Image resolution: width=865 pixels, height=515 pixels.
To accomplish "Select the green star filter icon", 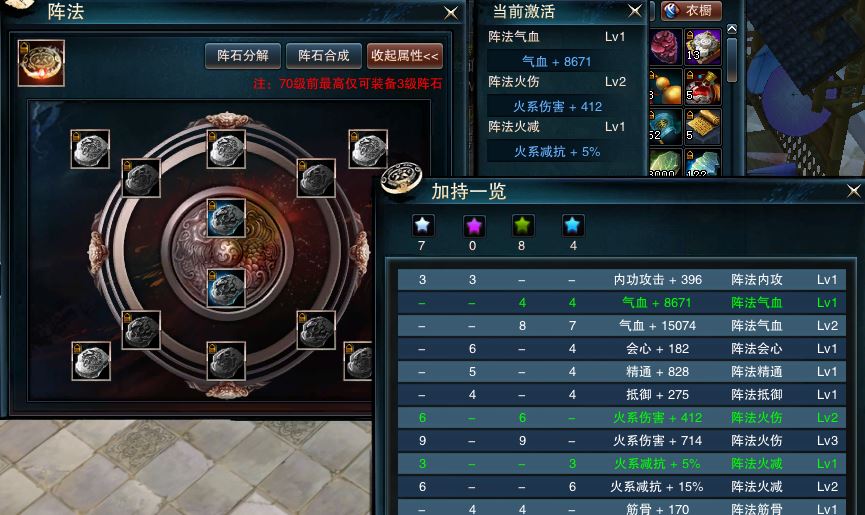I will pyautogui.click(x=522, y=225).
